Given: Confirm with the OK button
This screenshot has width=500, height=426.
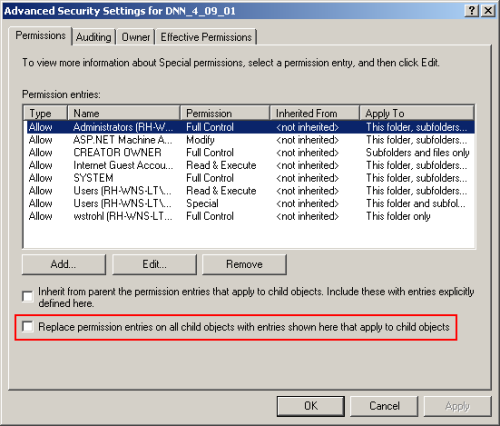Looking at the screenshot, I should pos(311,406).
